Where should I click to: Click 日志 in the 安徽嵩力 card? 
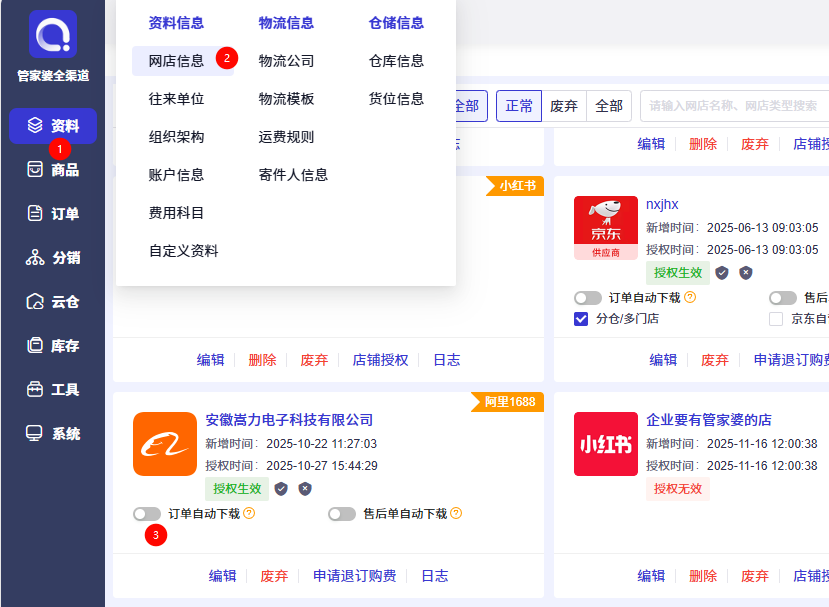point(435,576)
